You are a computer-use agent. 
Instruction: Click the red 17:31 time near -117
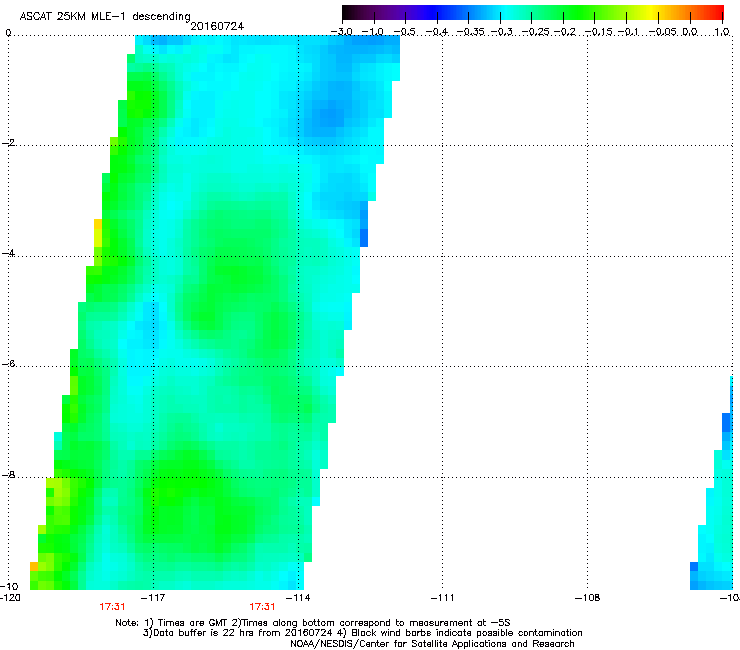click(112, 607)
